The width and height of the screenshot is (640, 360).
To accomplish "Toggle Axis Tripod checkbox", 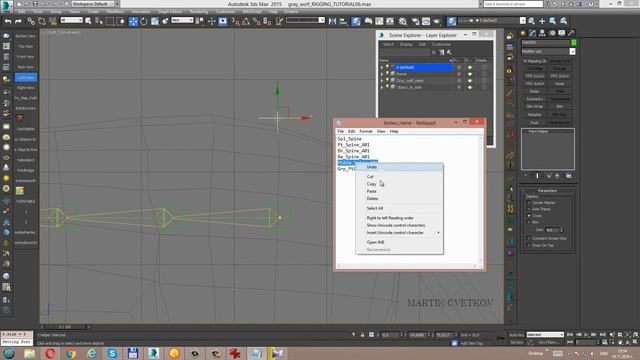I will pyautogui.click(x=529, y=209).
